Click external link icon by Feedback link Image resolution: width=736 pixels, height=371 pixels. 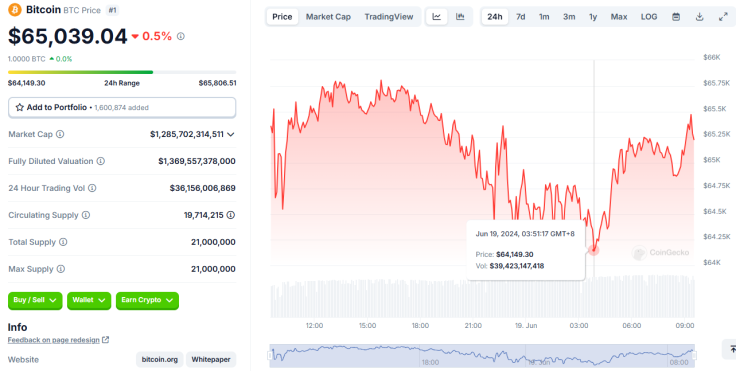click(x=106, y=340)
